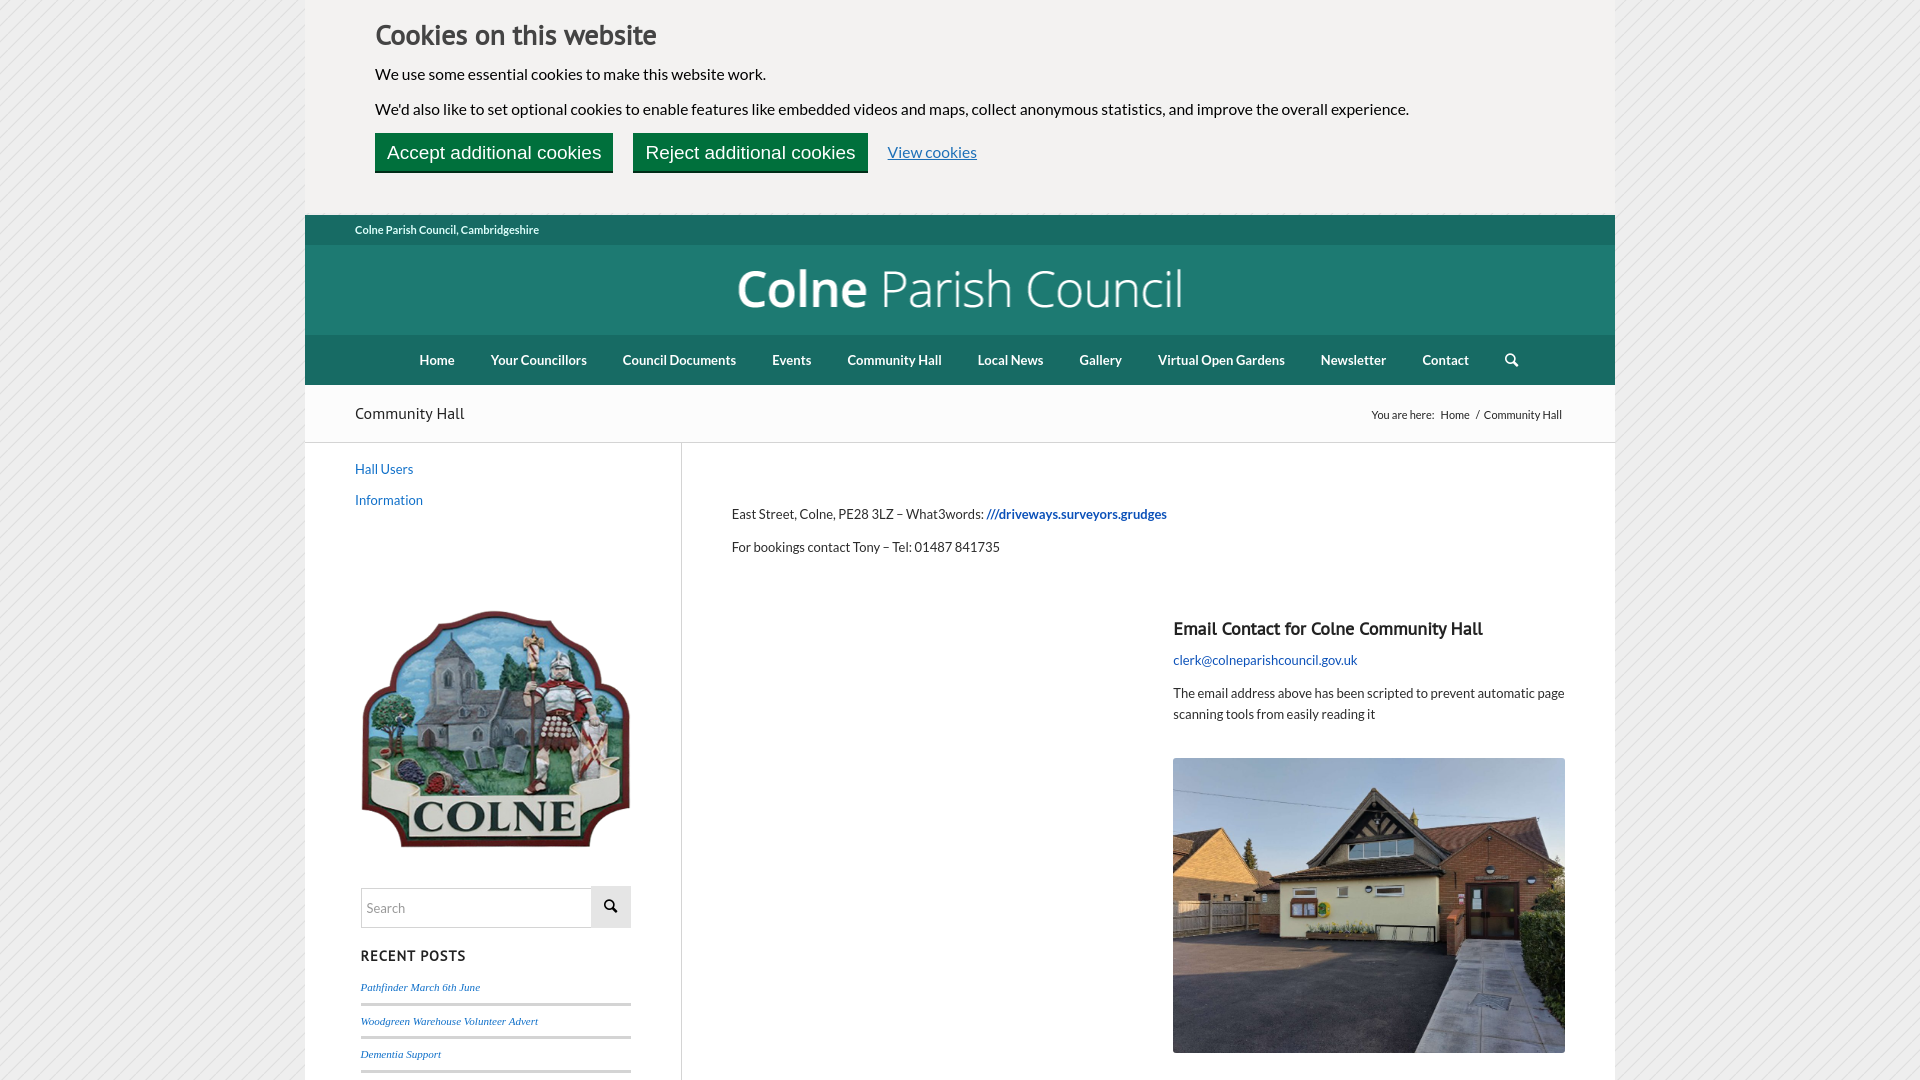This screenshot has height=1080, width=1920.
Task: Click Community Hall page title heading
Action: point(409,413)
